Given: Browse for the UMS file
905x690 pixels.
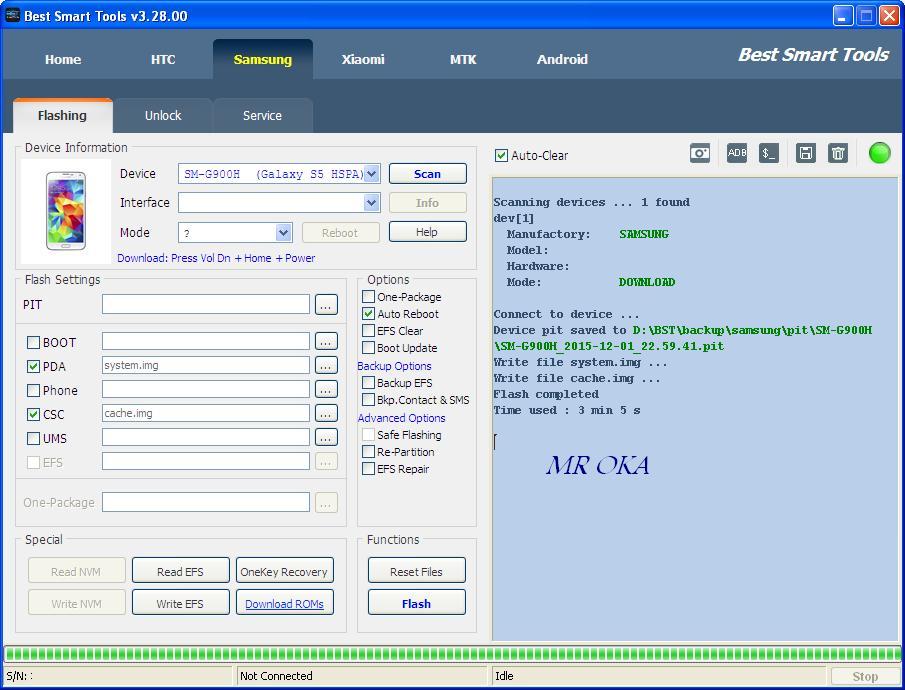Looking at the screenshot, I should click(x=326, y=438).
